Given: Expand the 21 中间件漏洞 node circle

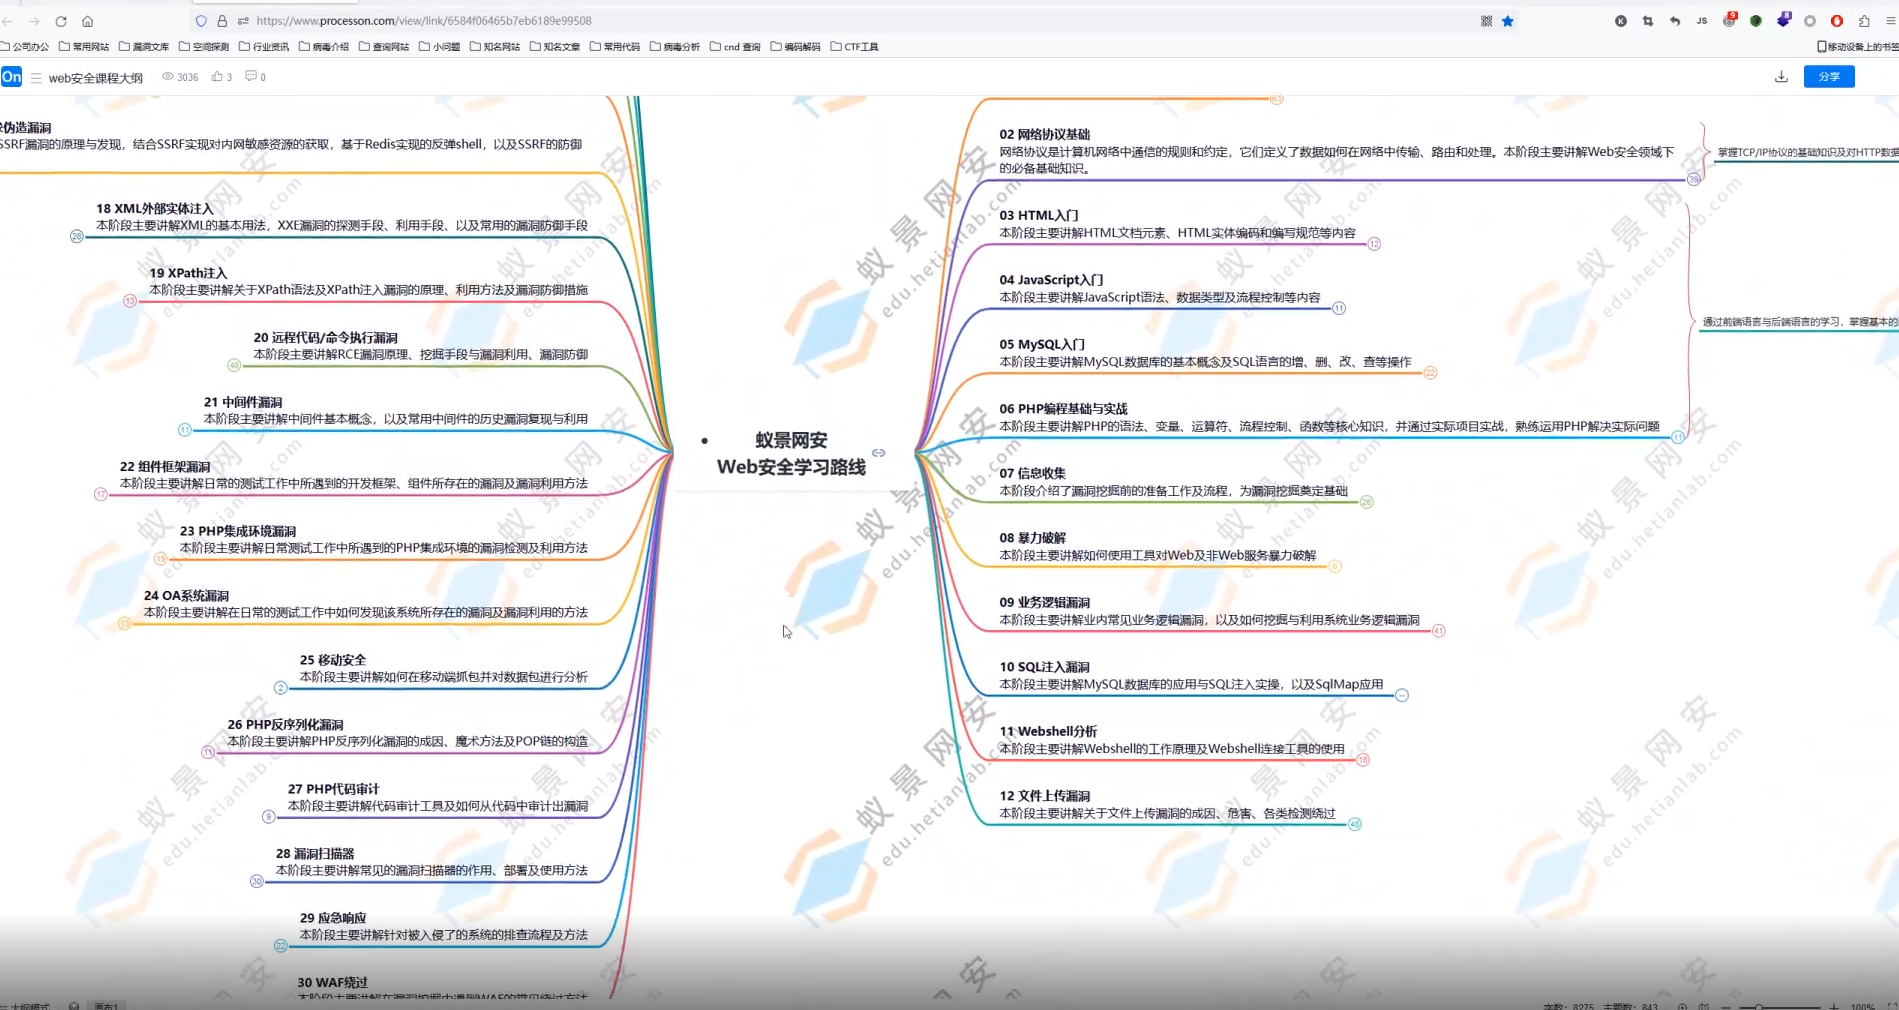Looking at the screenshot, I should coord(185,430).
